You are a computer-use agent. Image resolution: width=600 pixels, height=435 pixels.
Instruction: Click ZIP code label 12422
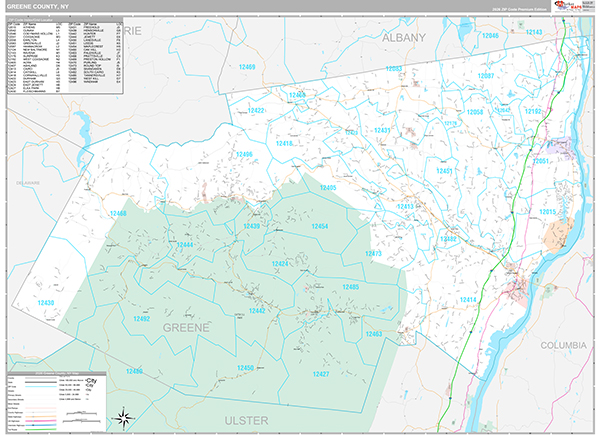tap(256, 111)
